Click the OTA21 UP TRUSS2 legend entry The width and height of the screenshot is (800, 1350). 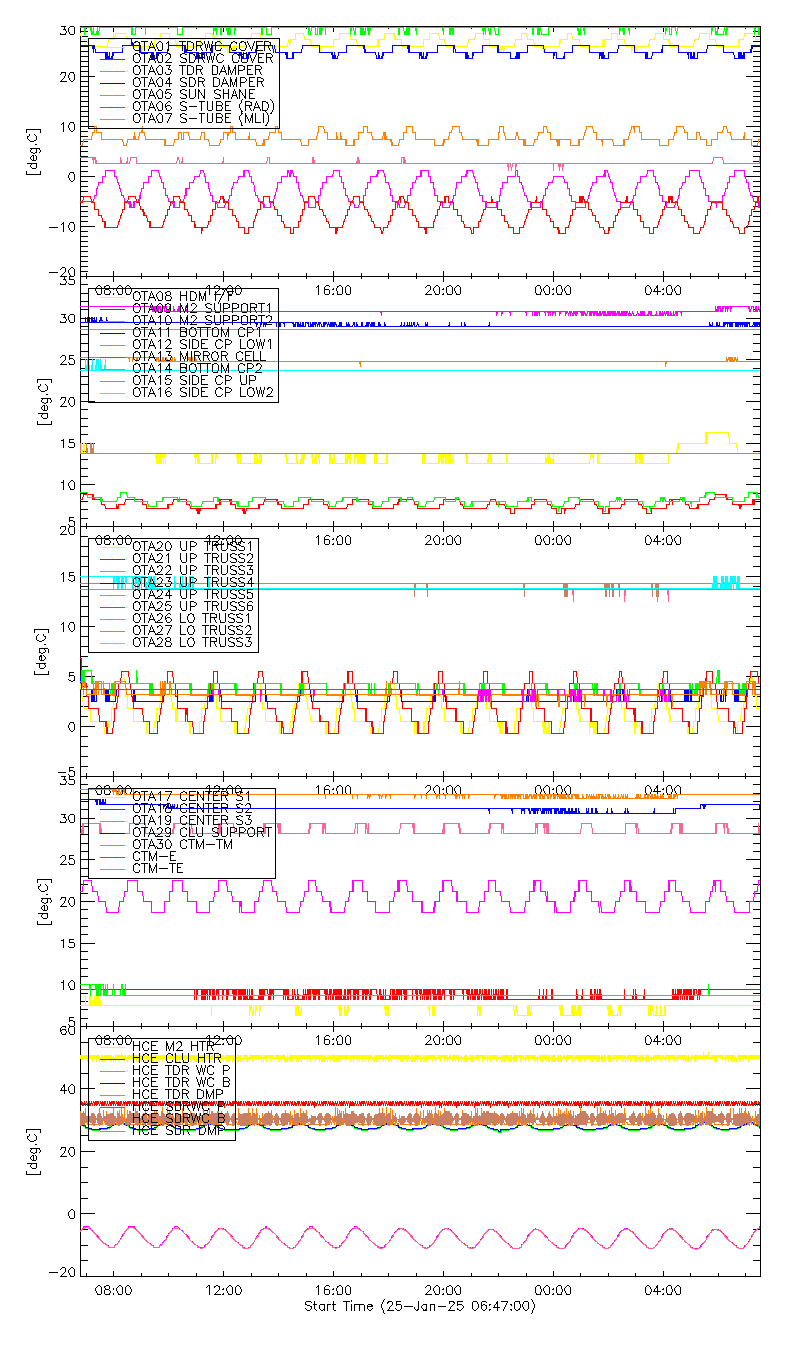pos(193,558)
